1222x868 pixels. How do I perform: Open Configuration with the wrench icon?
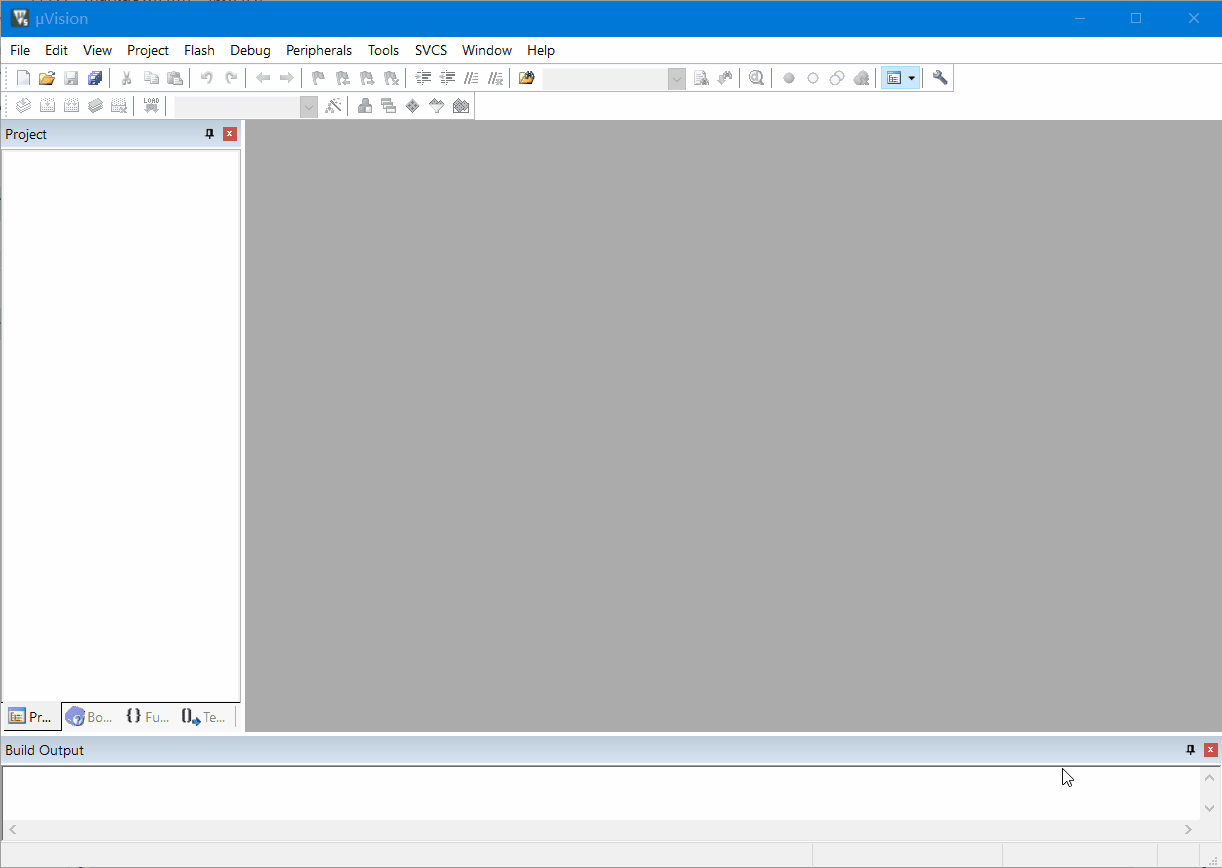pos(940,78)
